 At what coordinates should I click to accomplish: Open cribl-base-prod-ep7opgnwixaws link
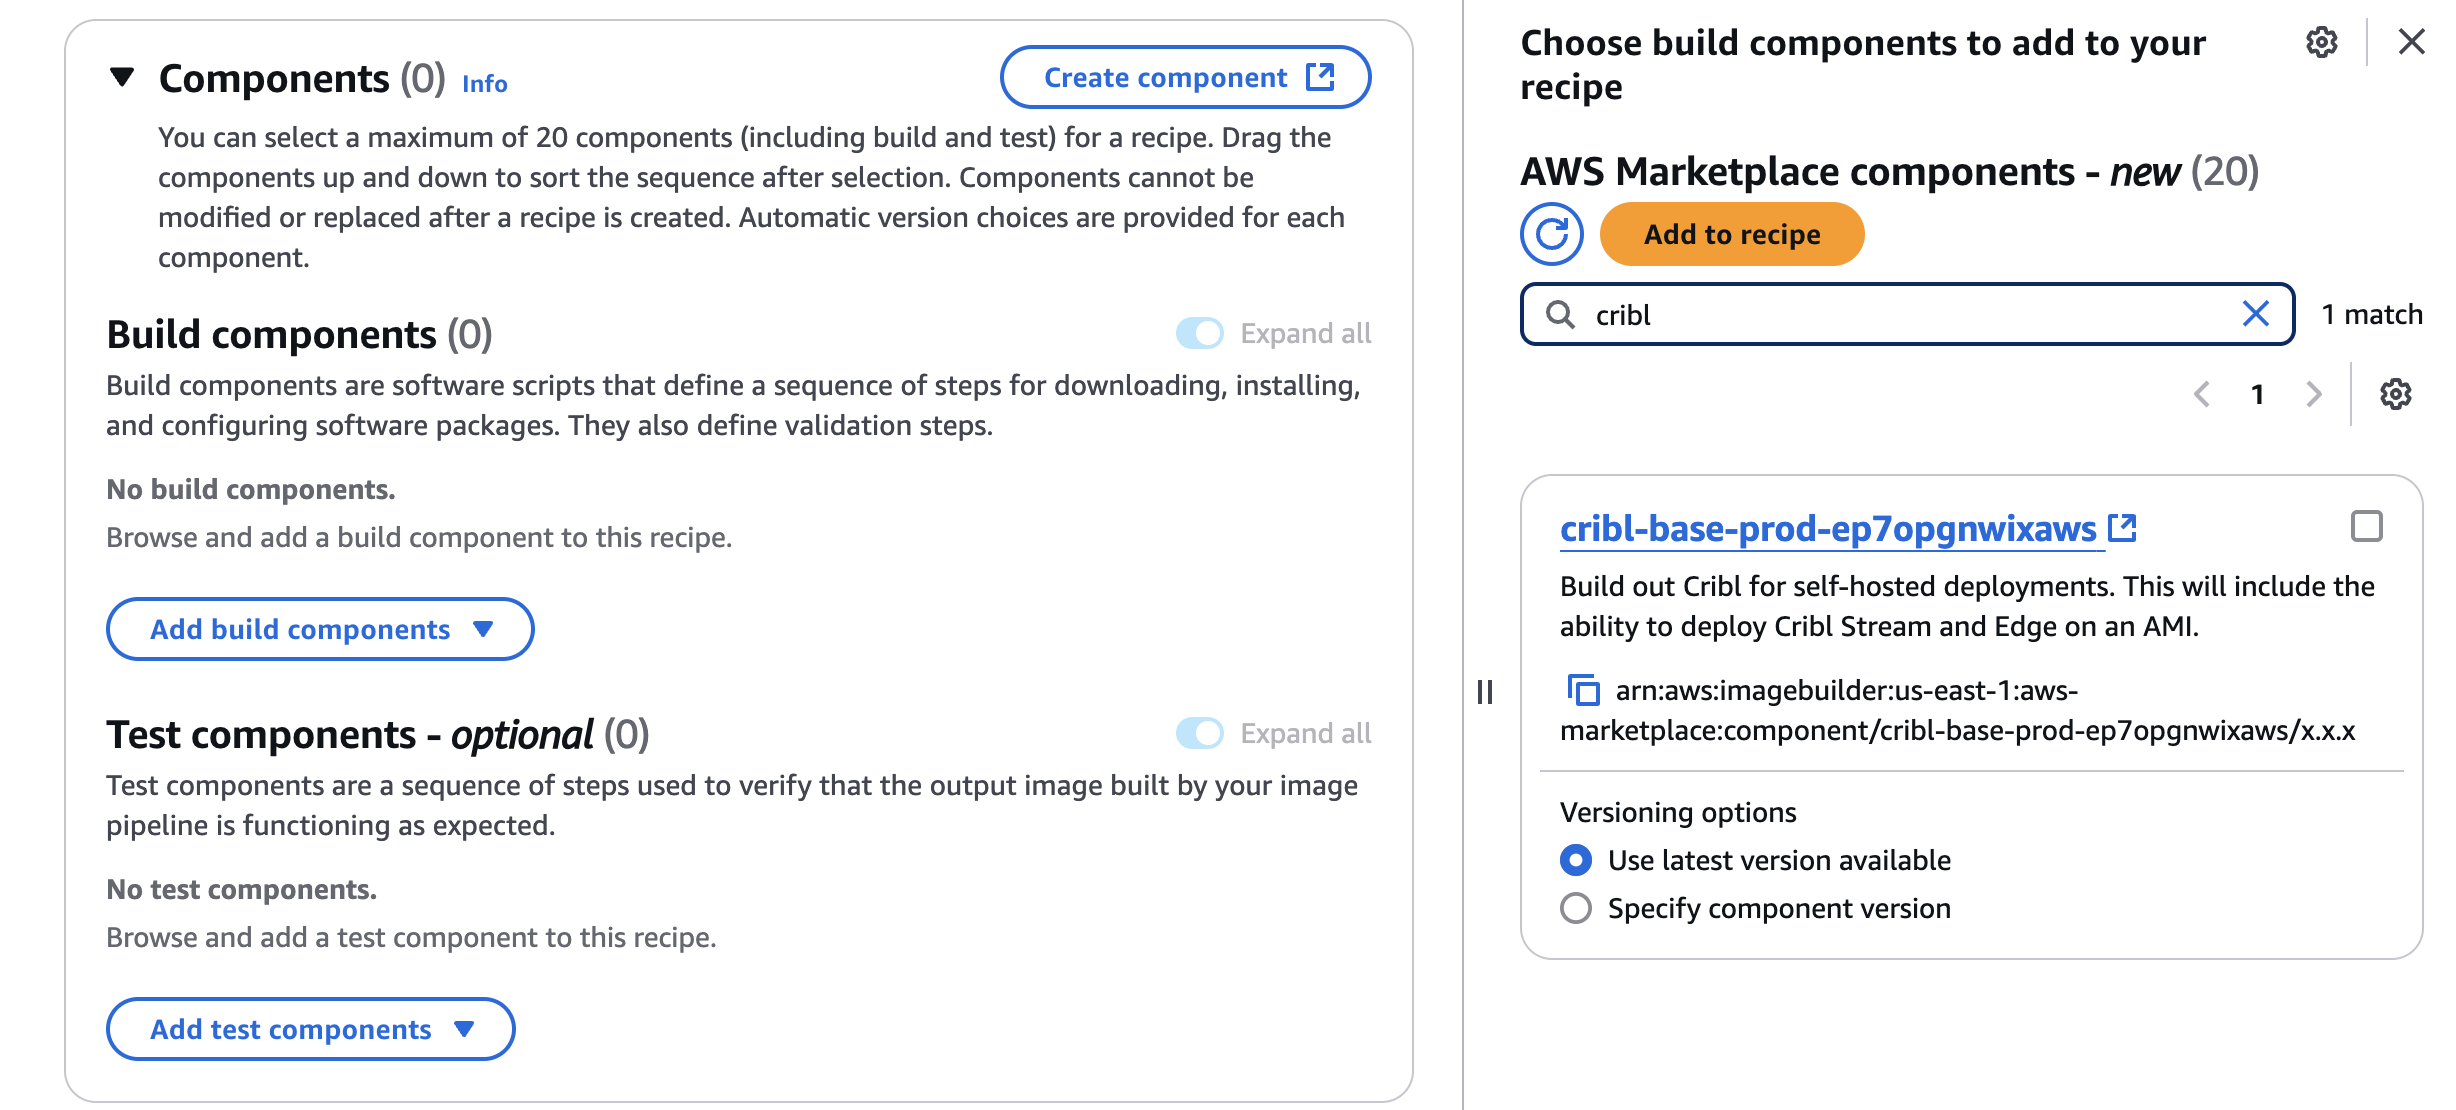point(1828,528)
